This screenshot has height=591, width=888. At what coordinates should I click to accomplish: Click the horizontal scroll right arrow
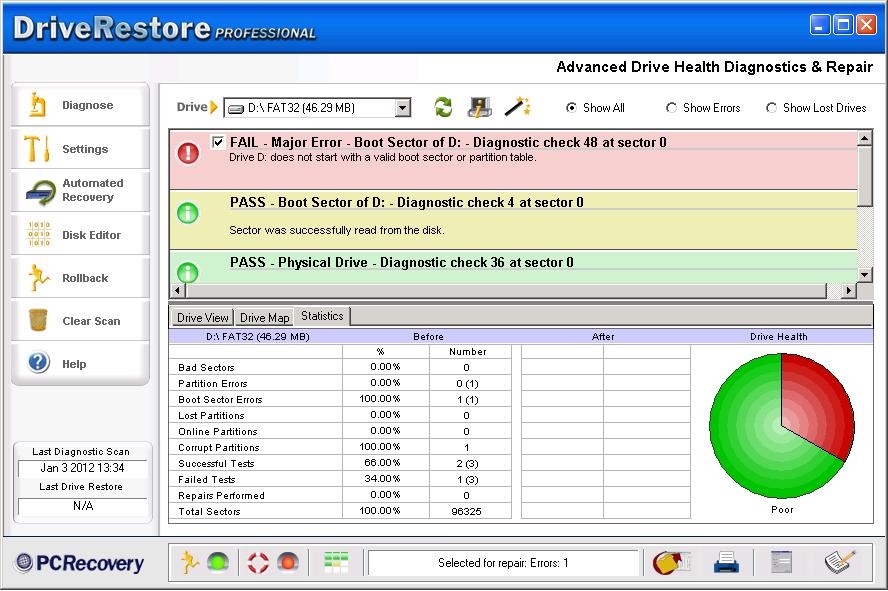pyautogui.click(x=848, y=290)
